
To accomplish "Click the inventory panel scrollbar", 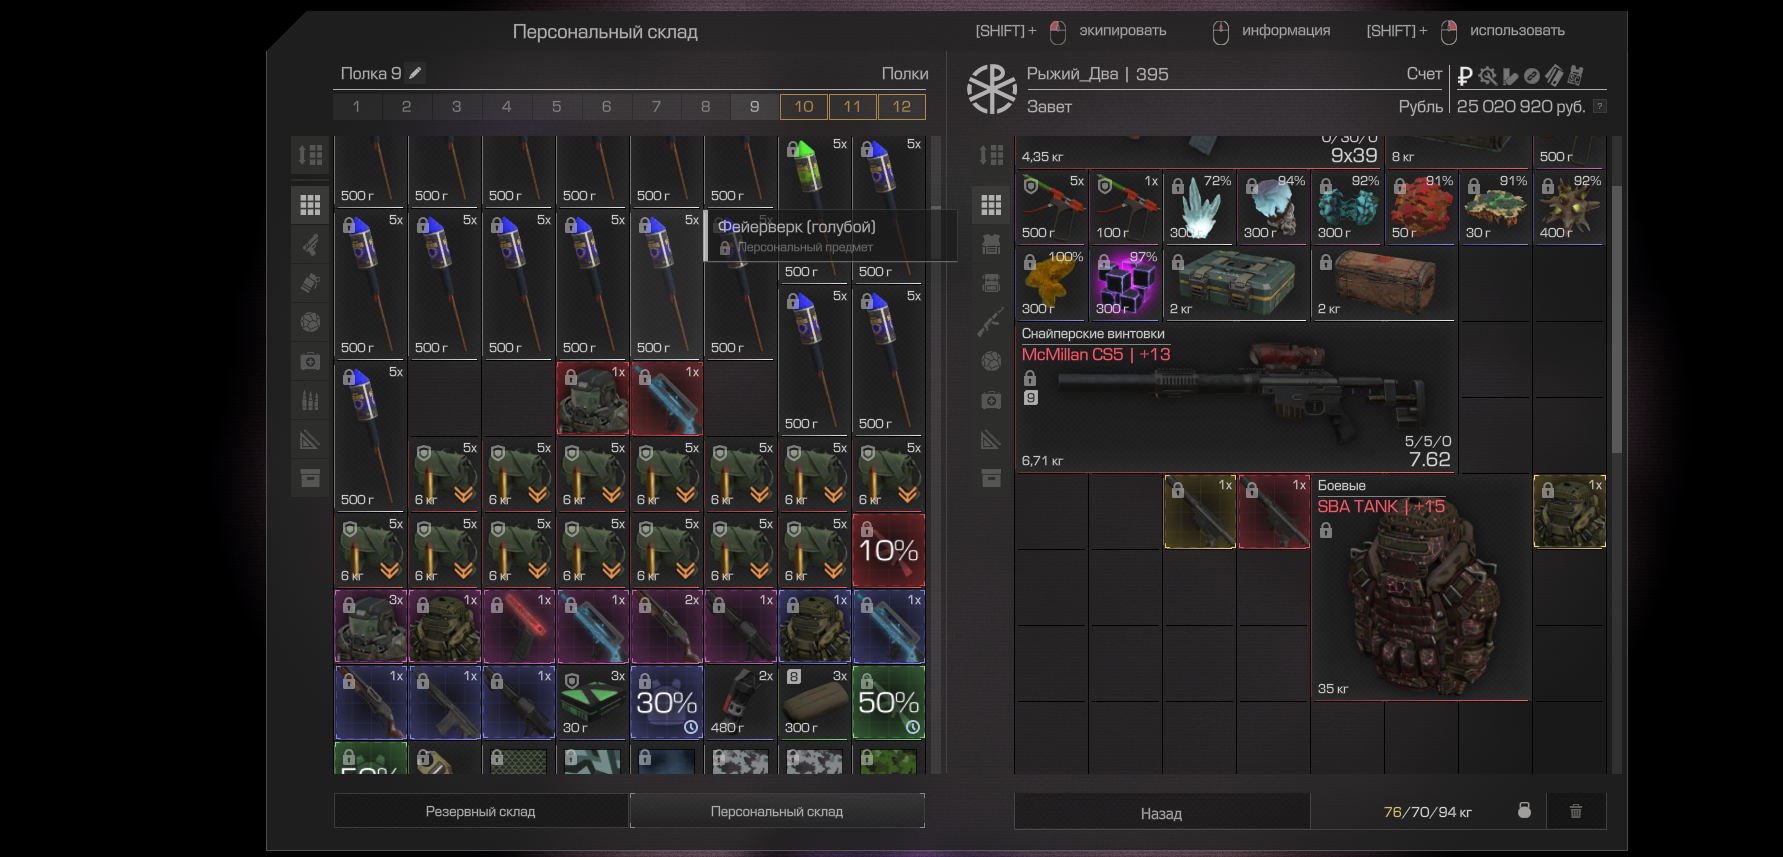I will pyautogui.click(x=1618, y=320).
